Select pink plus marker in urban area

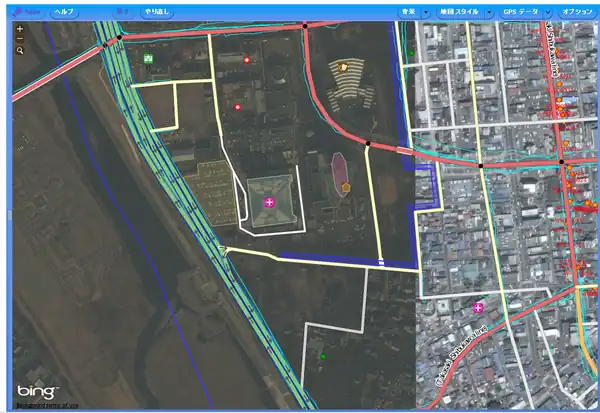[x=479, y=307]
